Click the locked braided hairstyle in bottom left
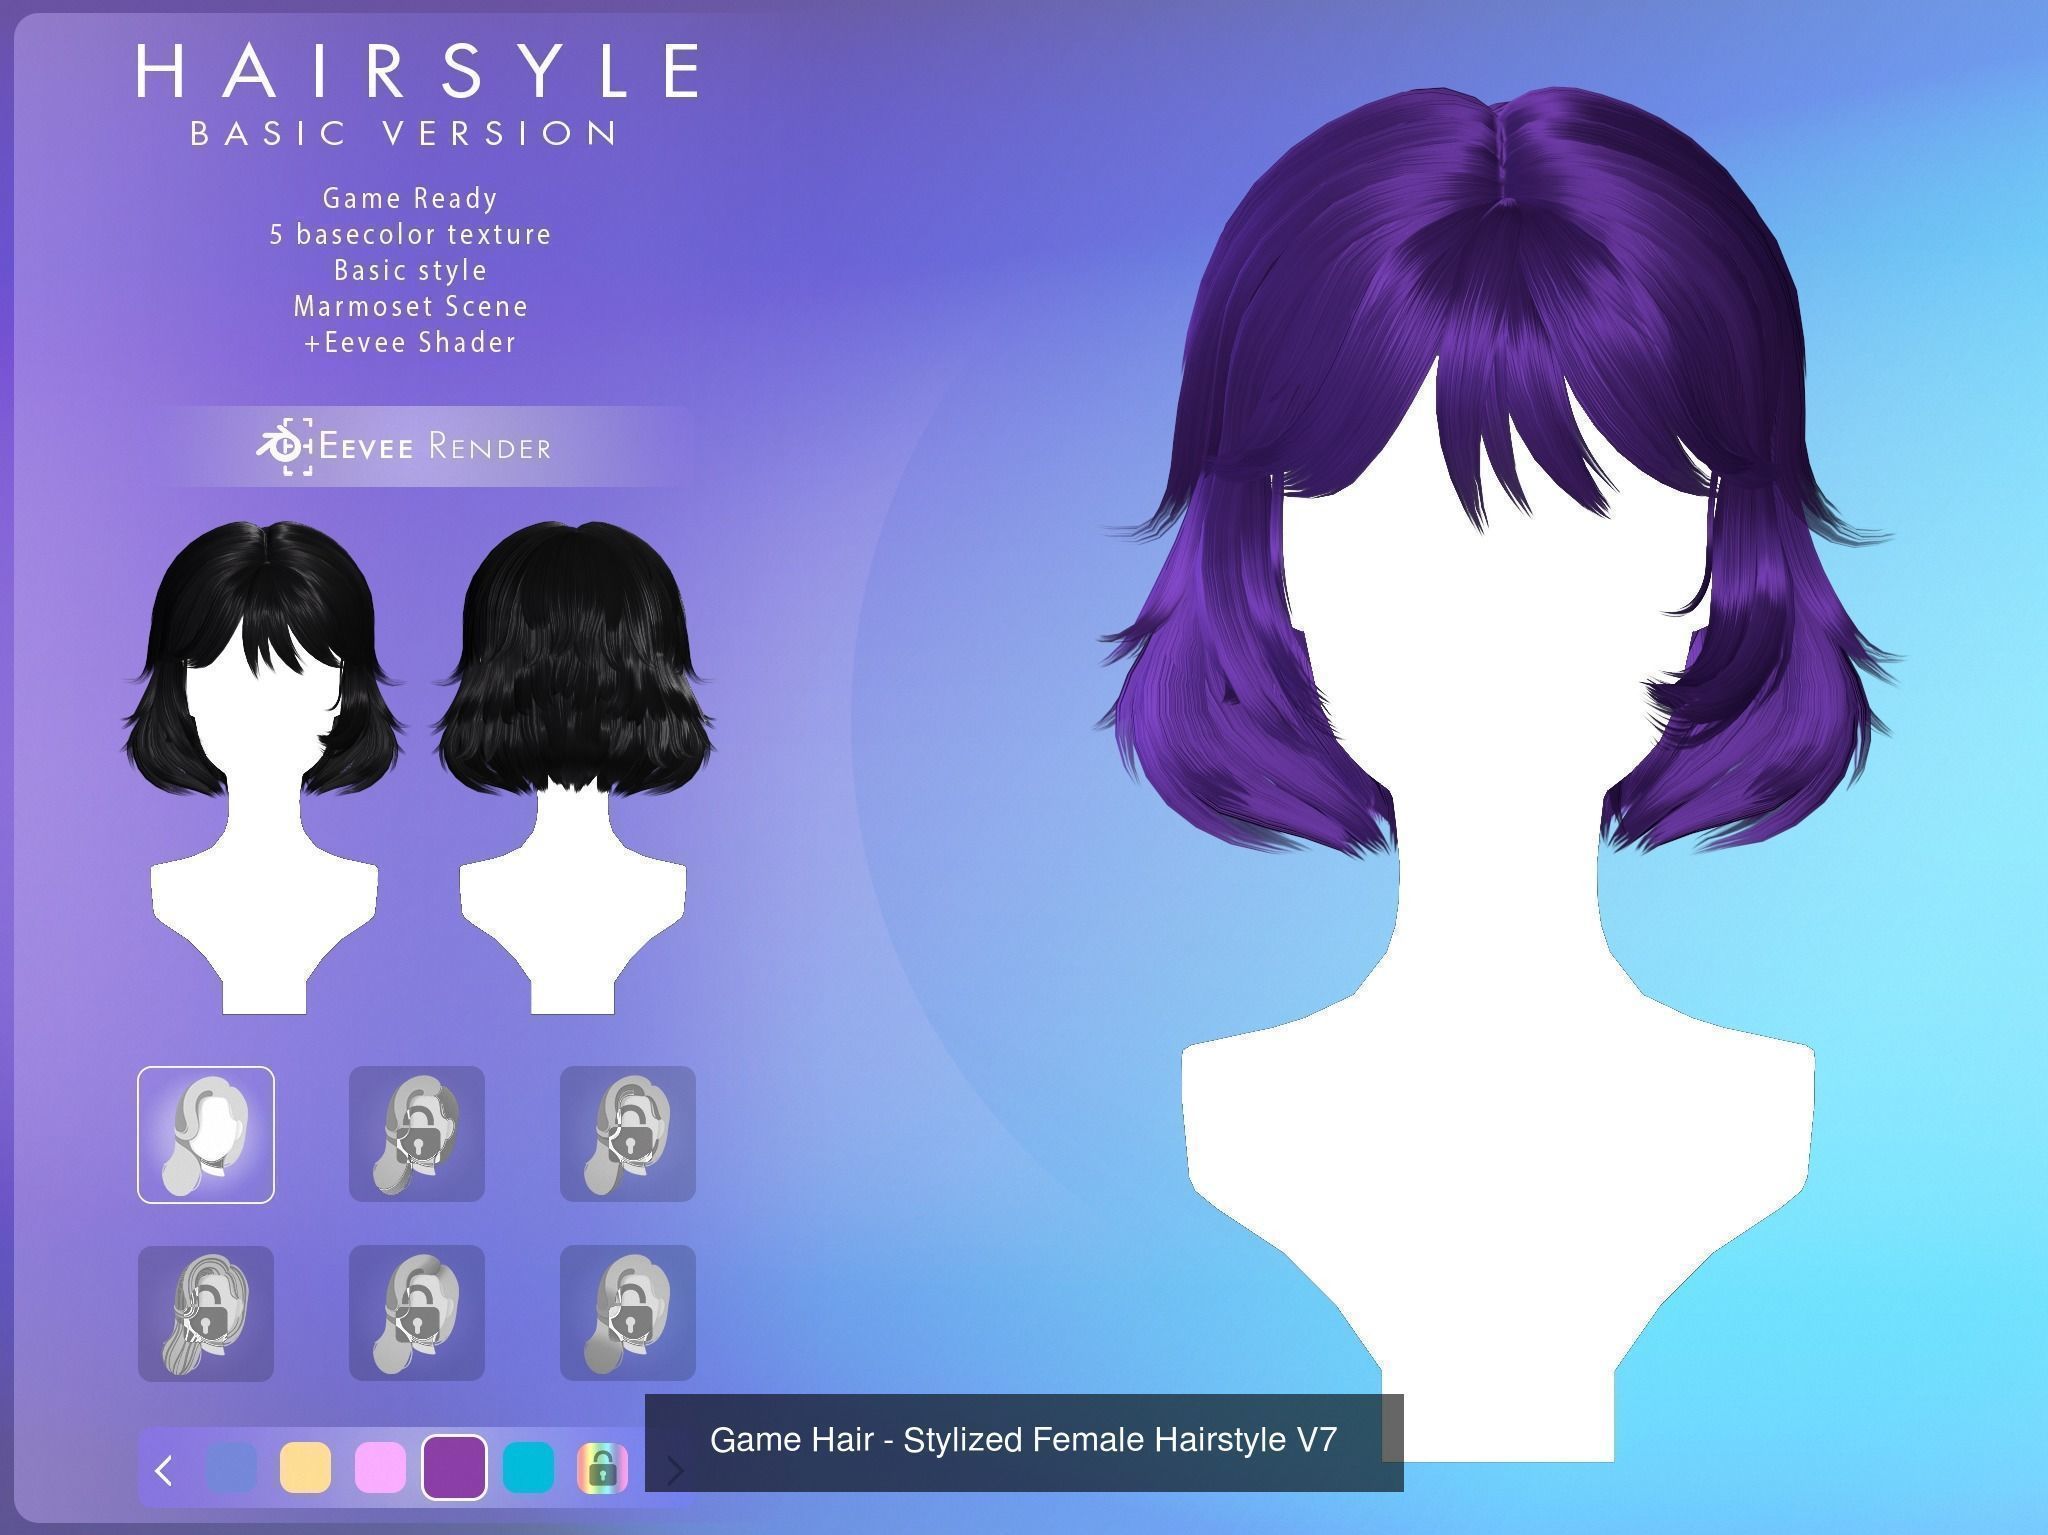Screen dimensions: 2048x1535 point(206,1313)
